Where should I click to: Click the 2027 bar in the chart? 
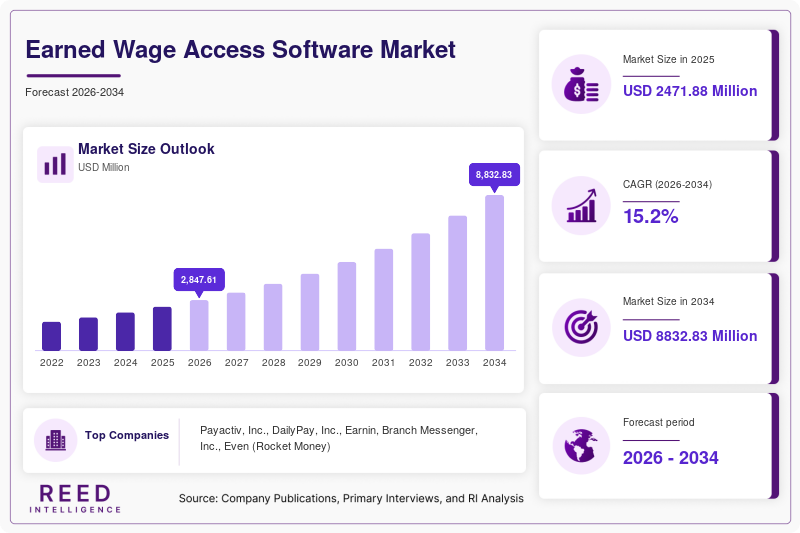pyautogui.click(x=236, y=322)
